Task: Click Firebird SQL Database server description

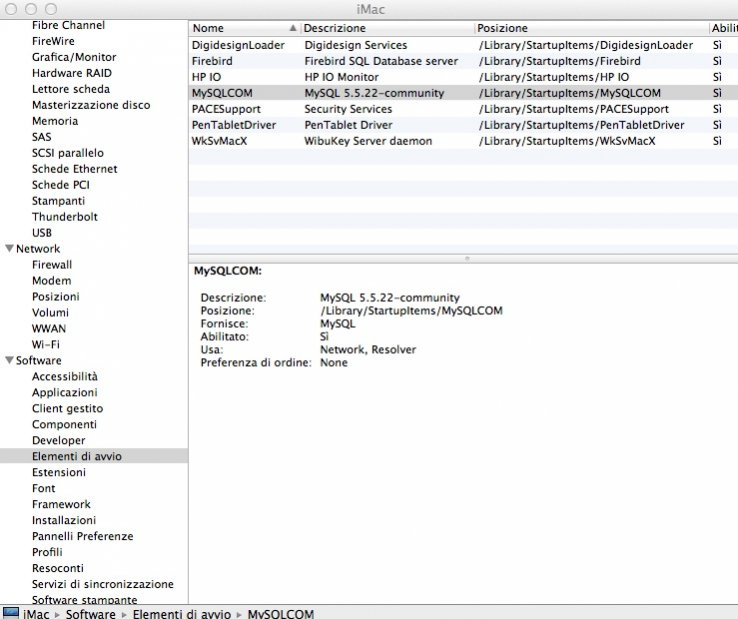Action: click(381, 61)
